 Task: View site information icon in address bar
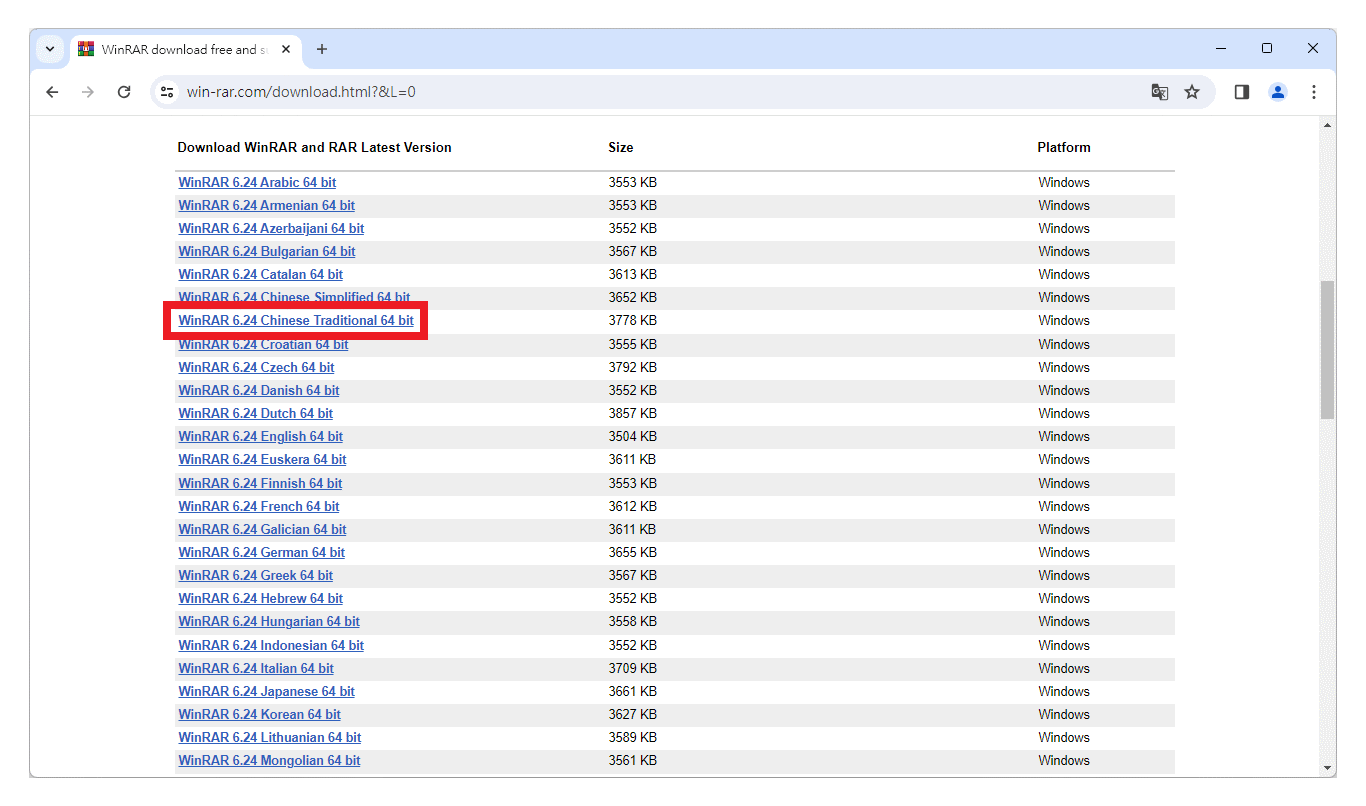pyautogui.click(x=167, y=92)
